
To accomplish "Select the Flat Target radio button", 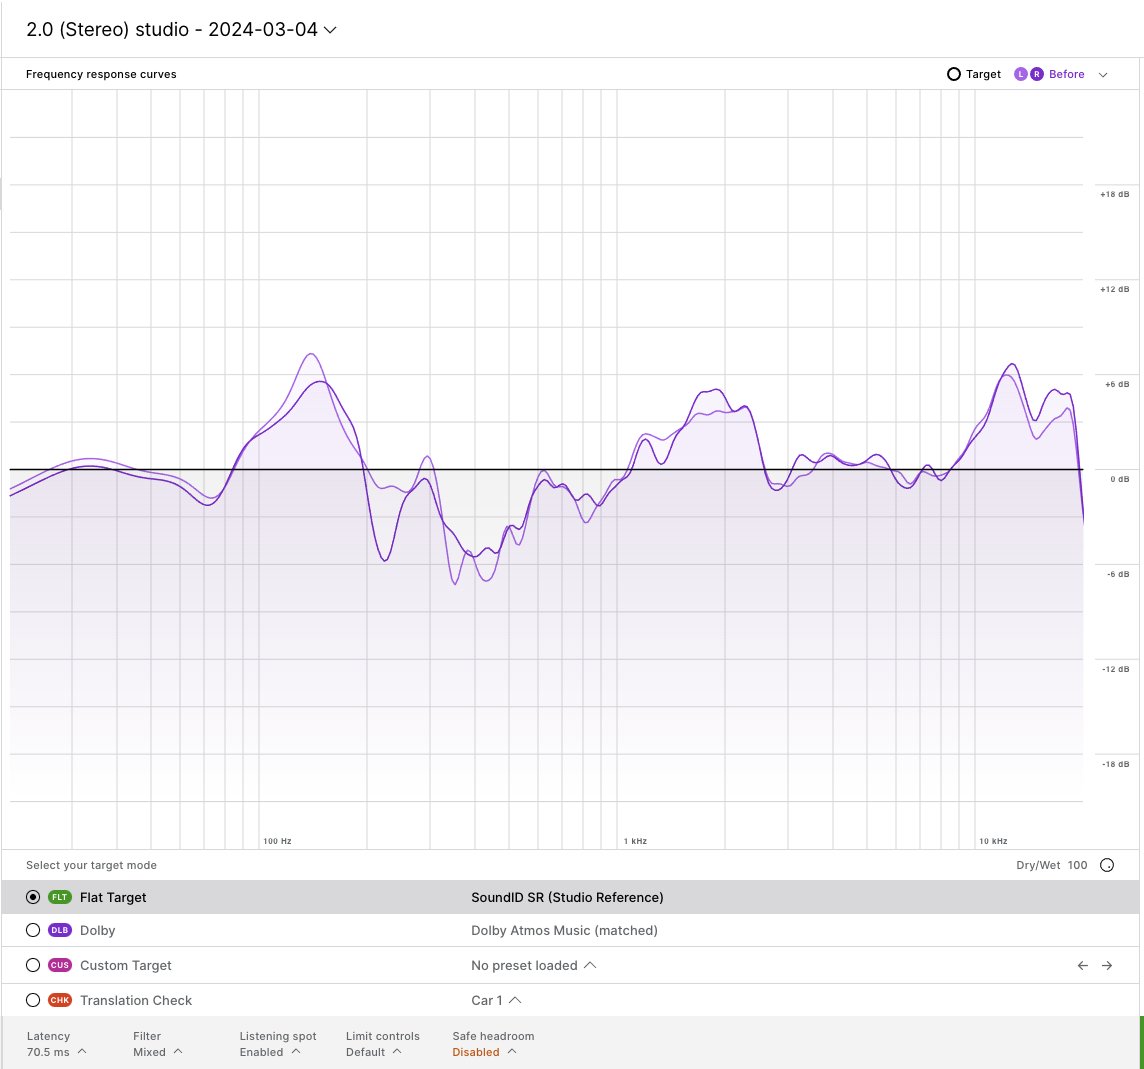I will (x=33, y=898).
